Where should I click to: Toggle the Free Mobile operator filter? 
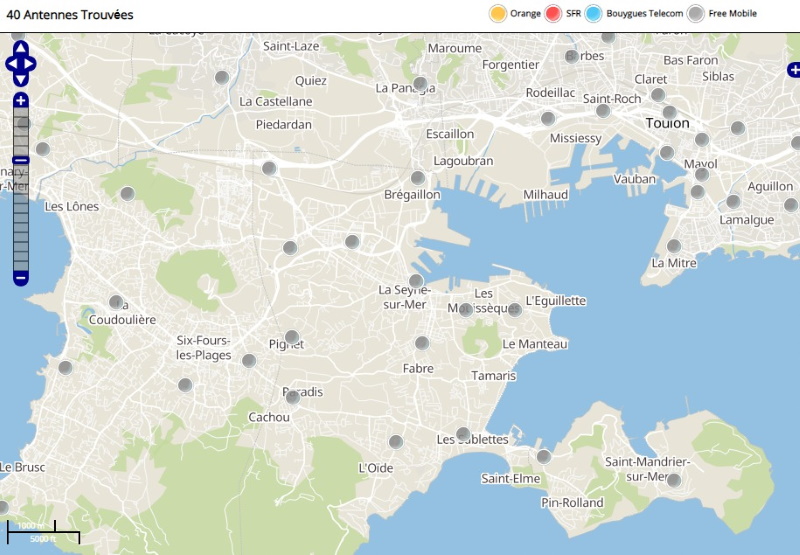[x=696, y=13]
